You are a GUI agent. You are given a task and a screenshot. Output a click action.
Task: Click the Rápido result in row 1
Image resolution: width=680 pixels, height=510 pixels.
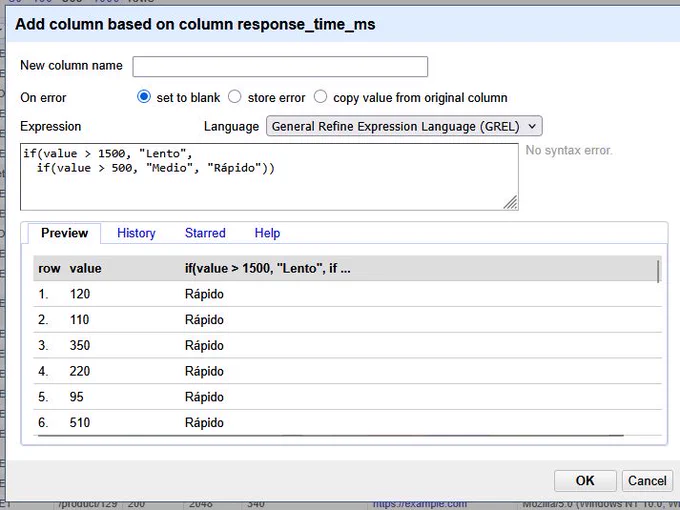[x=204, y=294]
